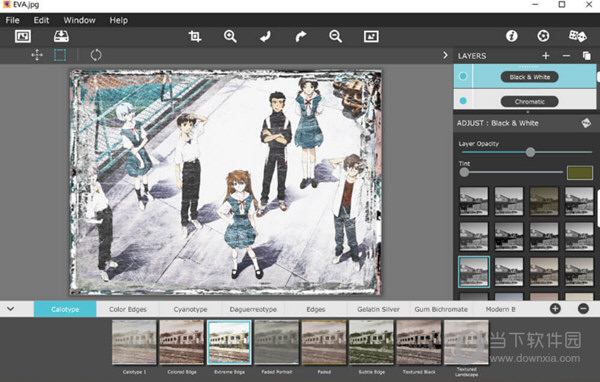Switch to the Gum Bichromate tab
This screenshot has height=382, width=600.
point(441,309)
